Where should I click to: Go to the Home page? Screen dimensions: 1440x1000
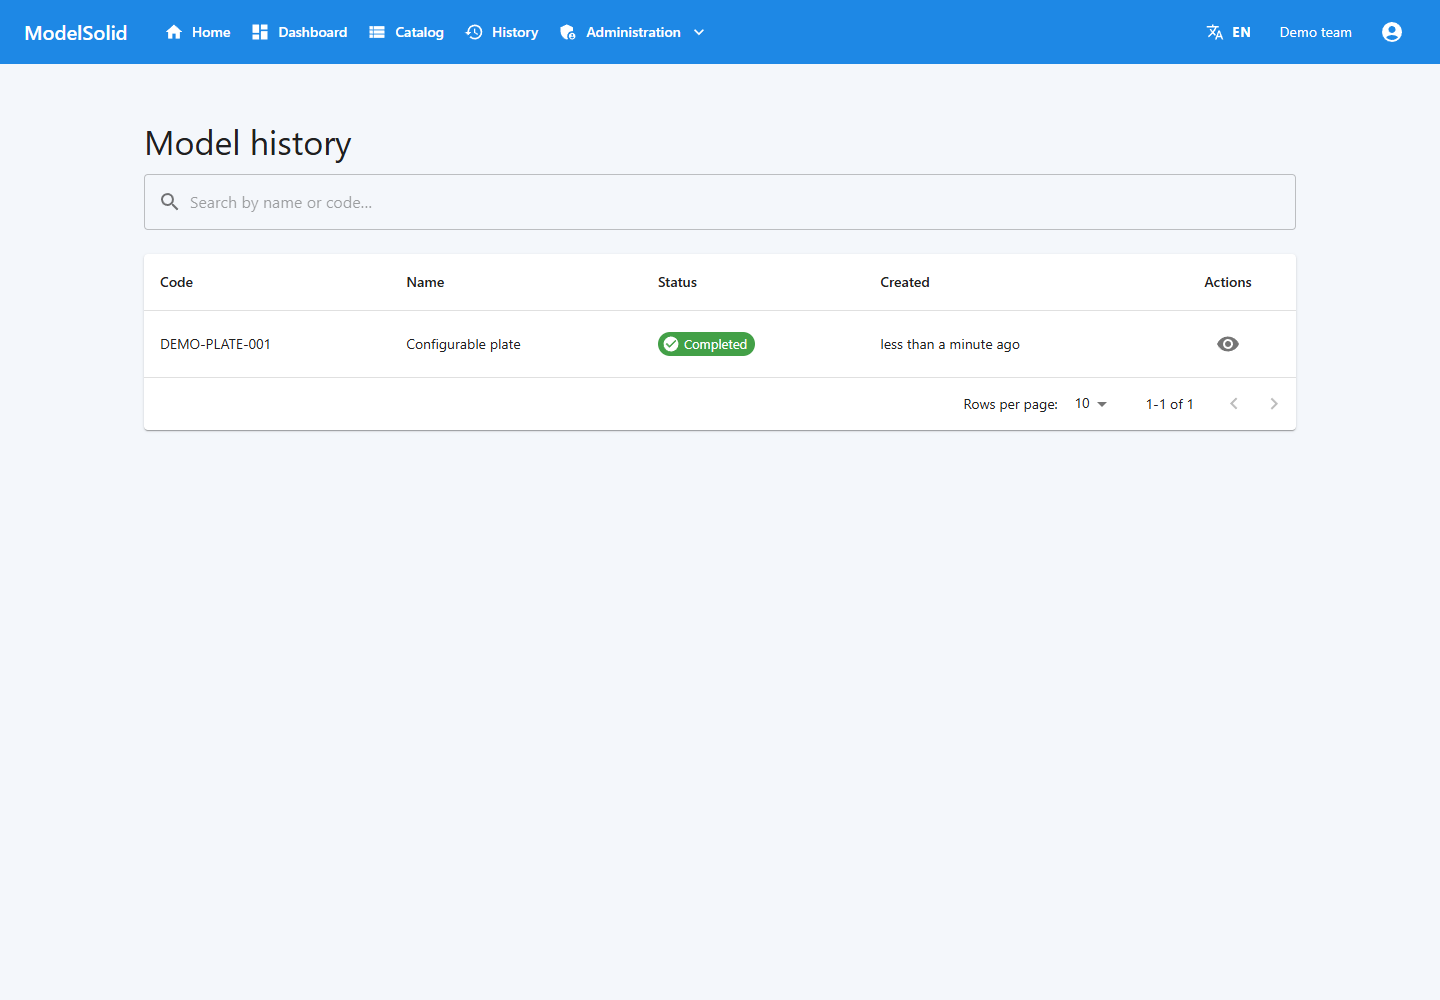point(198,32)
